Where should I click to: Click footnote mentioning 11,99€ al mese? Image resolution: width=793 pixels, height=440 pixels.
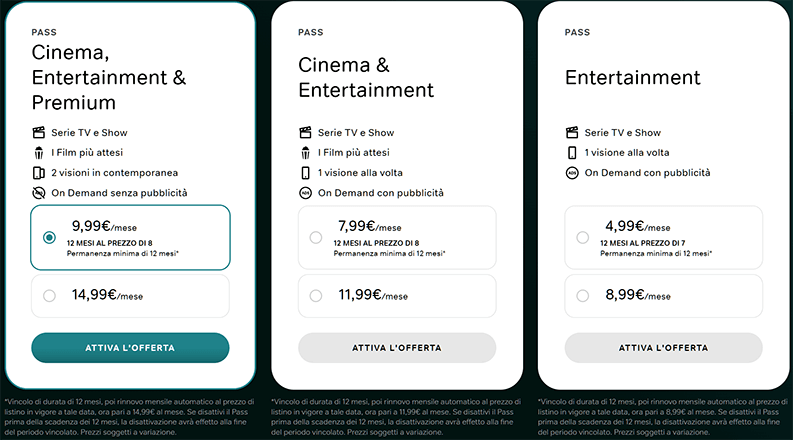pyautogui.click(x=396, y=417)
